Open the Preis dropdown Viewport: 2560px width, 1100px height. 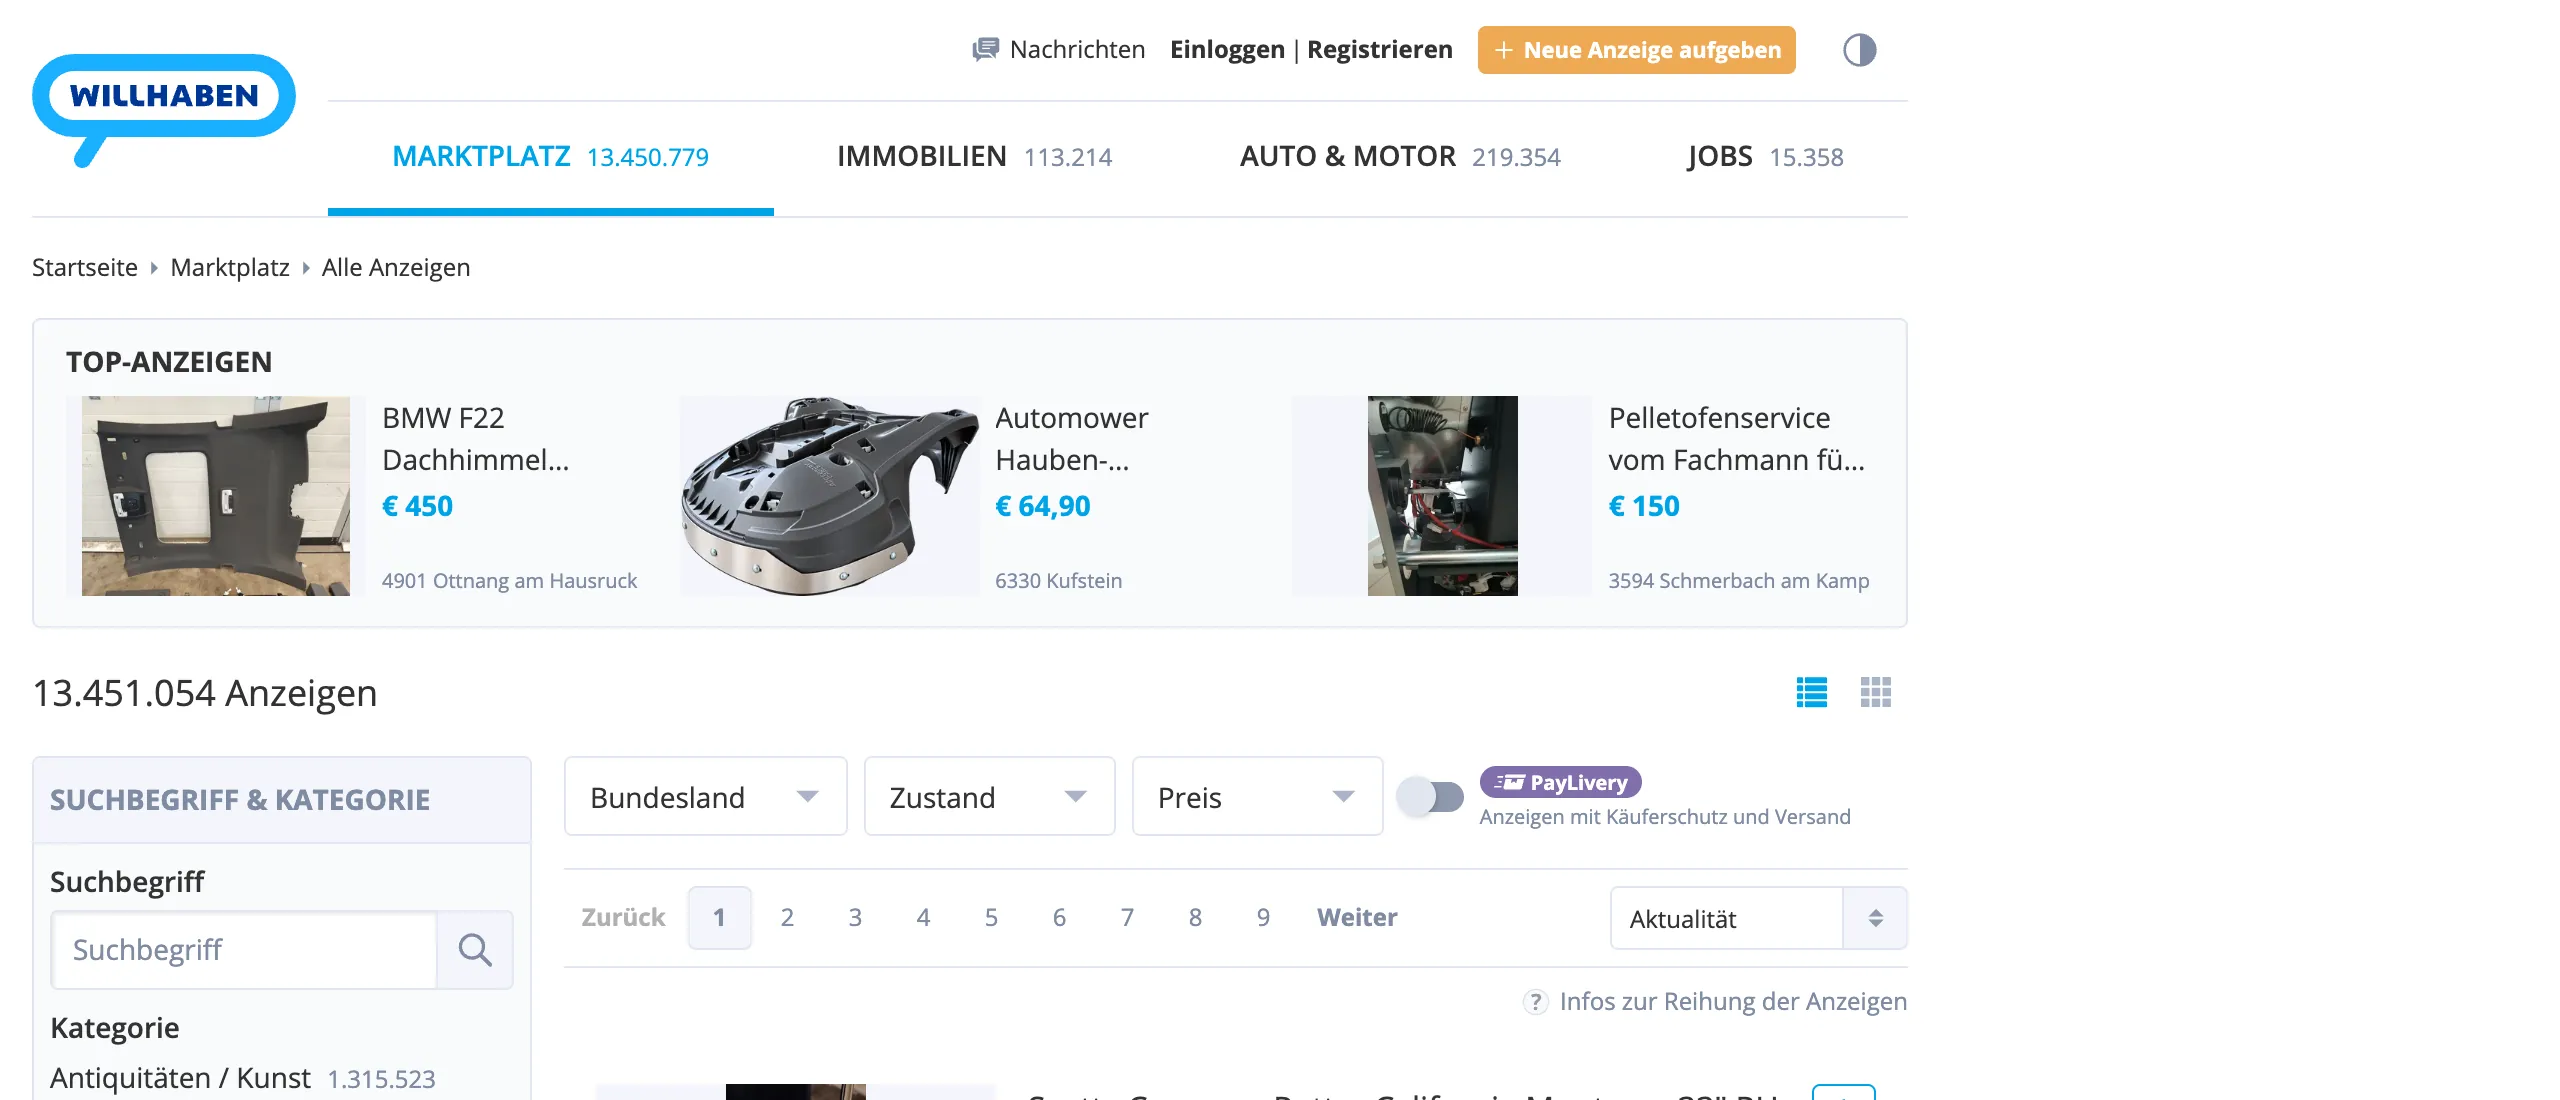click(x=1257, y=797)
